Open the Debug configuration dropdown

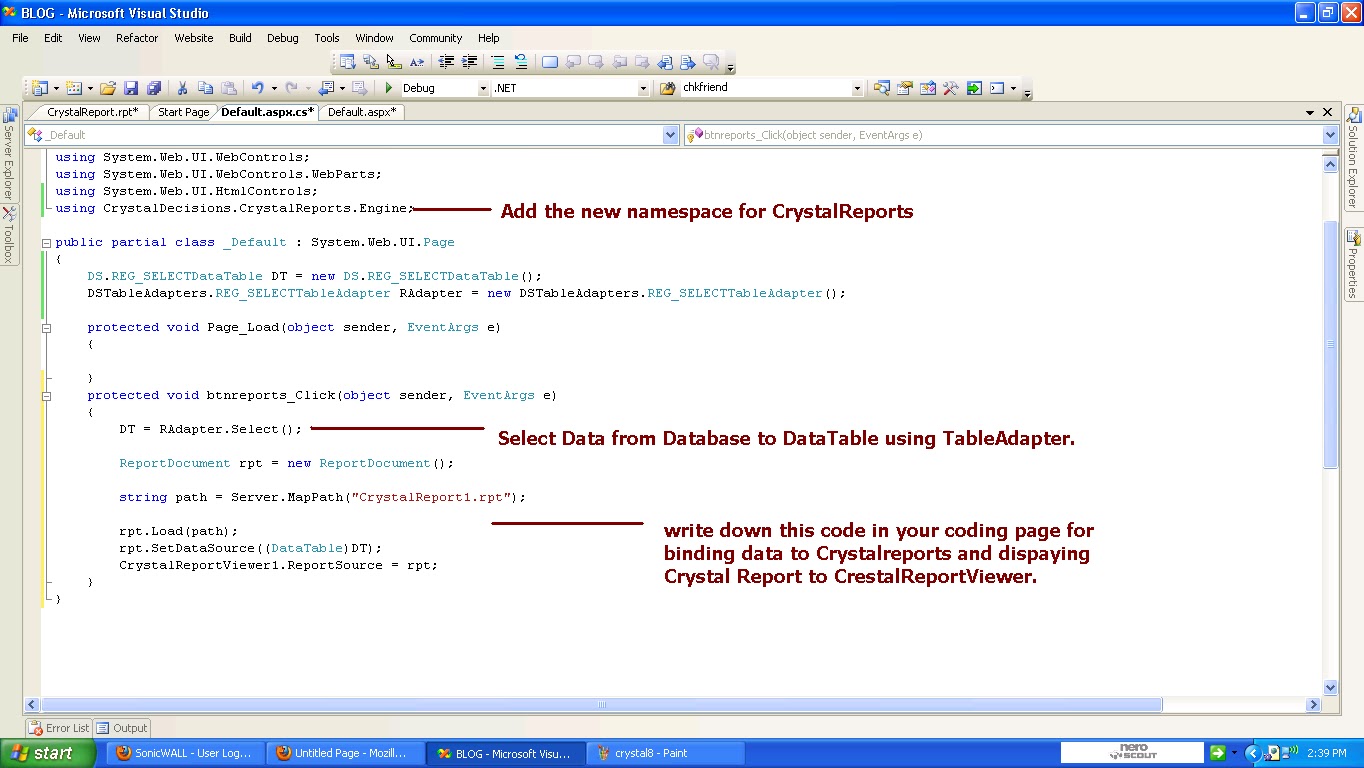pyautogui.click(x=483, y=88)
